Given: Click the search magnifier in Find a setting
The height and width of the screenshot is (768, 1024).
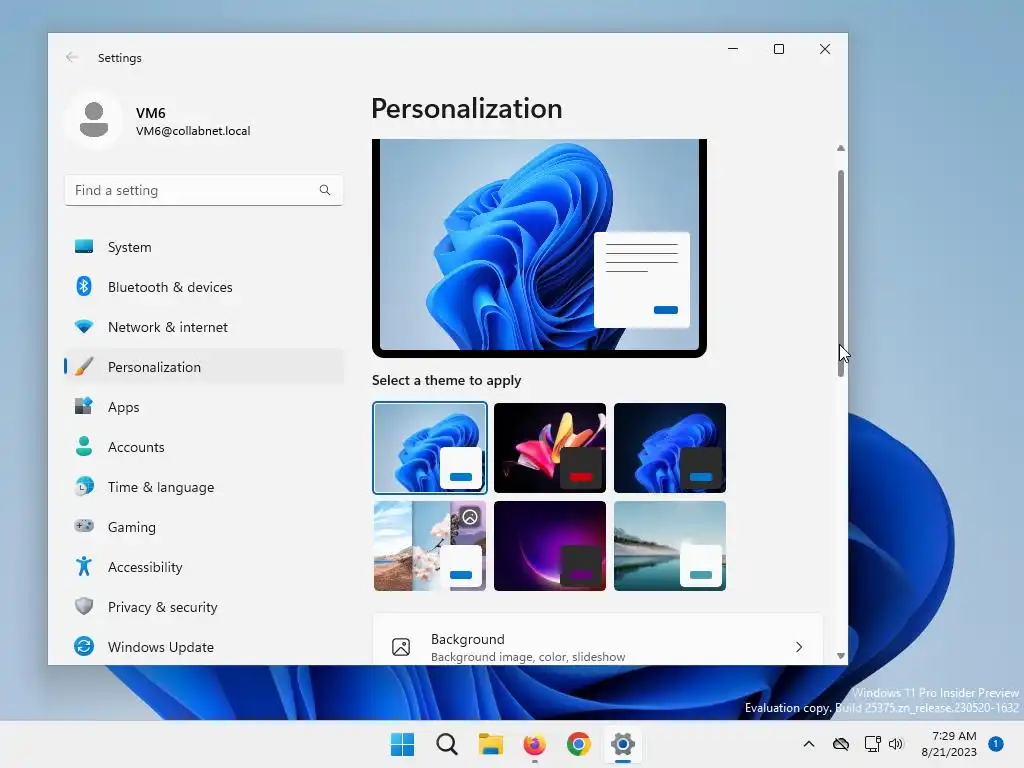Looking at the screenshot, I should [325, 190].
